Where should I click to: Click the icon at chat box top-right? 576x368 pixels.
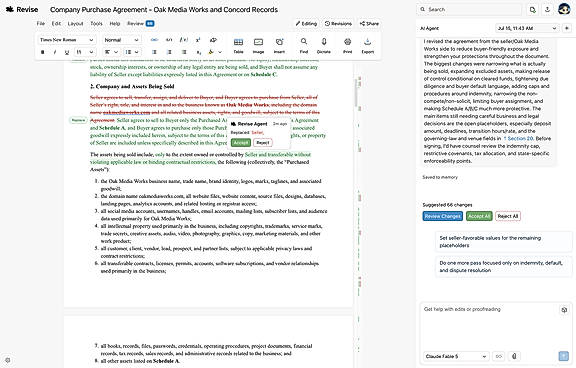point(564,310)
